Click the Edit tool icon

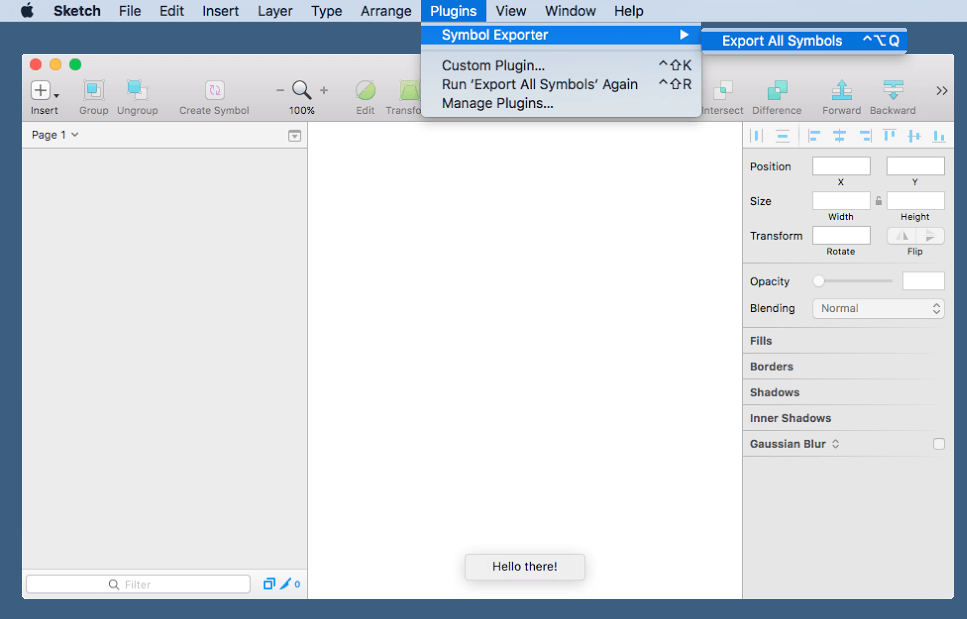(x=365, y=91)
